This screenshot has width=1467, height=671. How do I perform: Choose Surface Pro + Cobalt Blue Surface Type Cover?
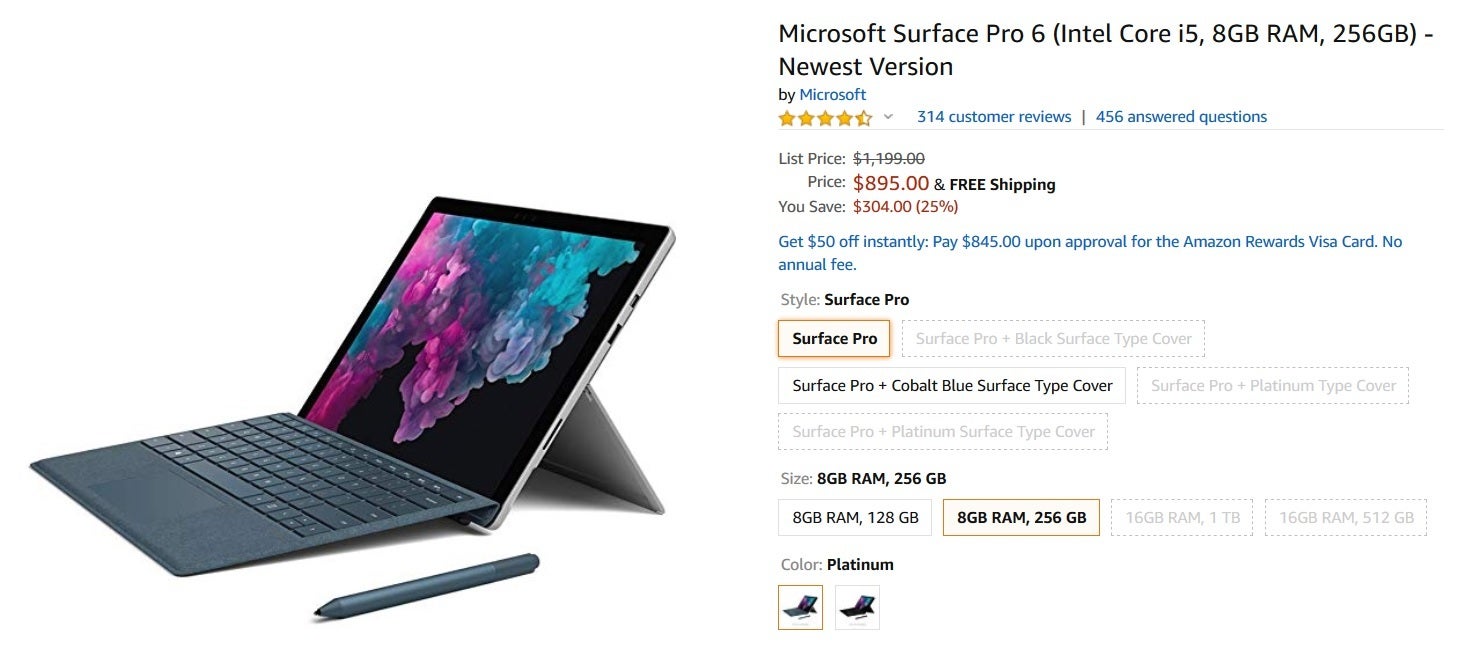click(952, 385)
